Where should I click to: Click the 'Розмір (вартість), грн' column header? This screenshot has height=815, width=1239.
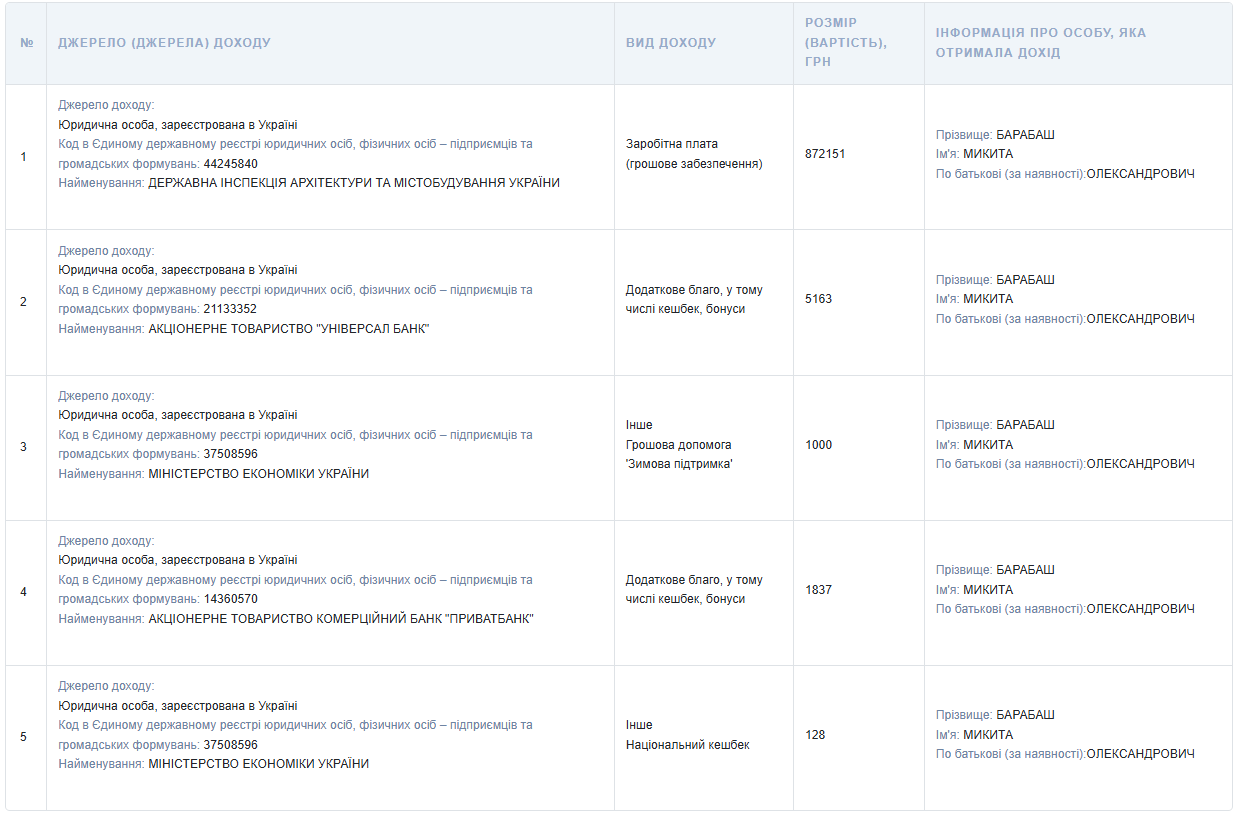845,42
